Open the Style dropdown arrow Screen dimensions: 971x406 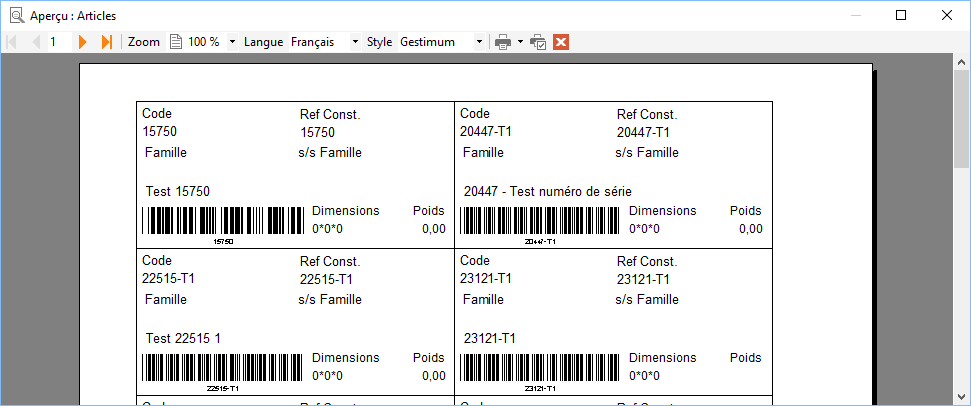click(x=479, y=42)
